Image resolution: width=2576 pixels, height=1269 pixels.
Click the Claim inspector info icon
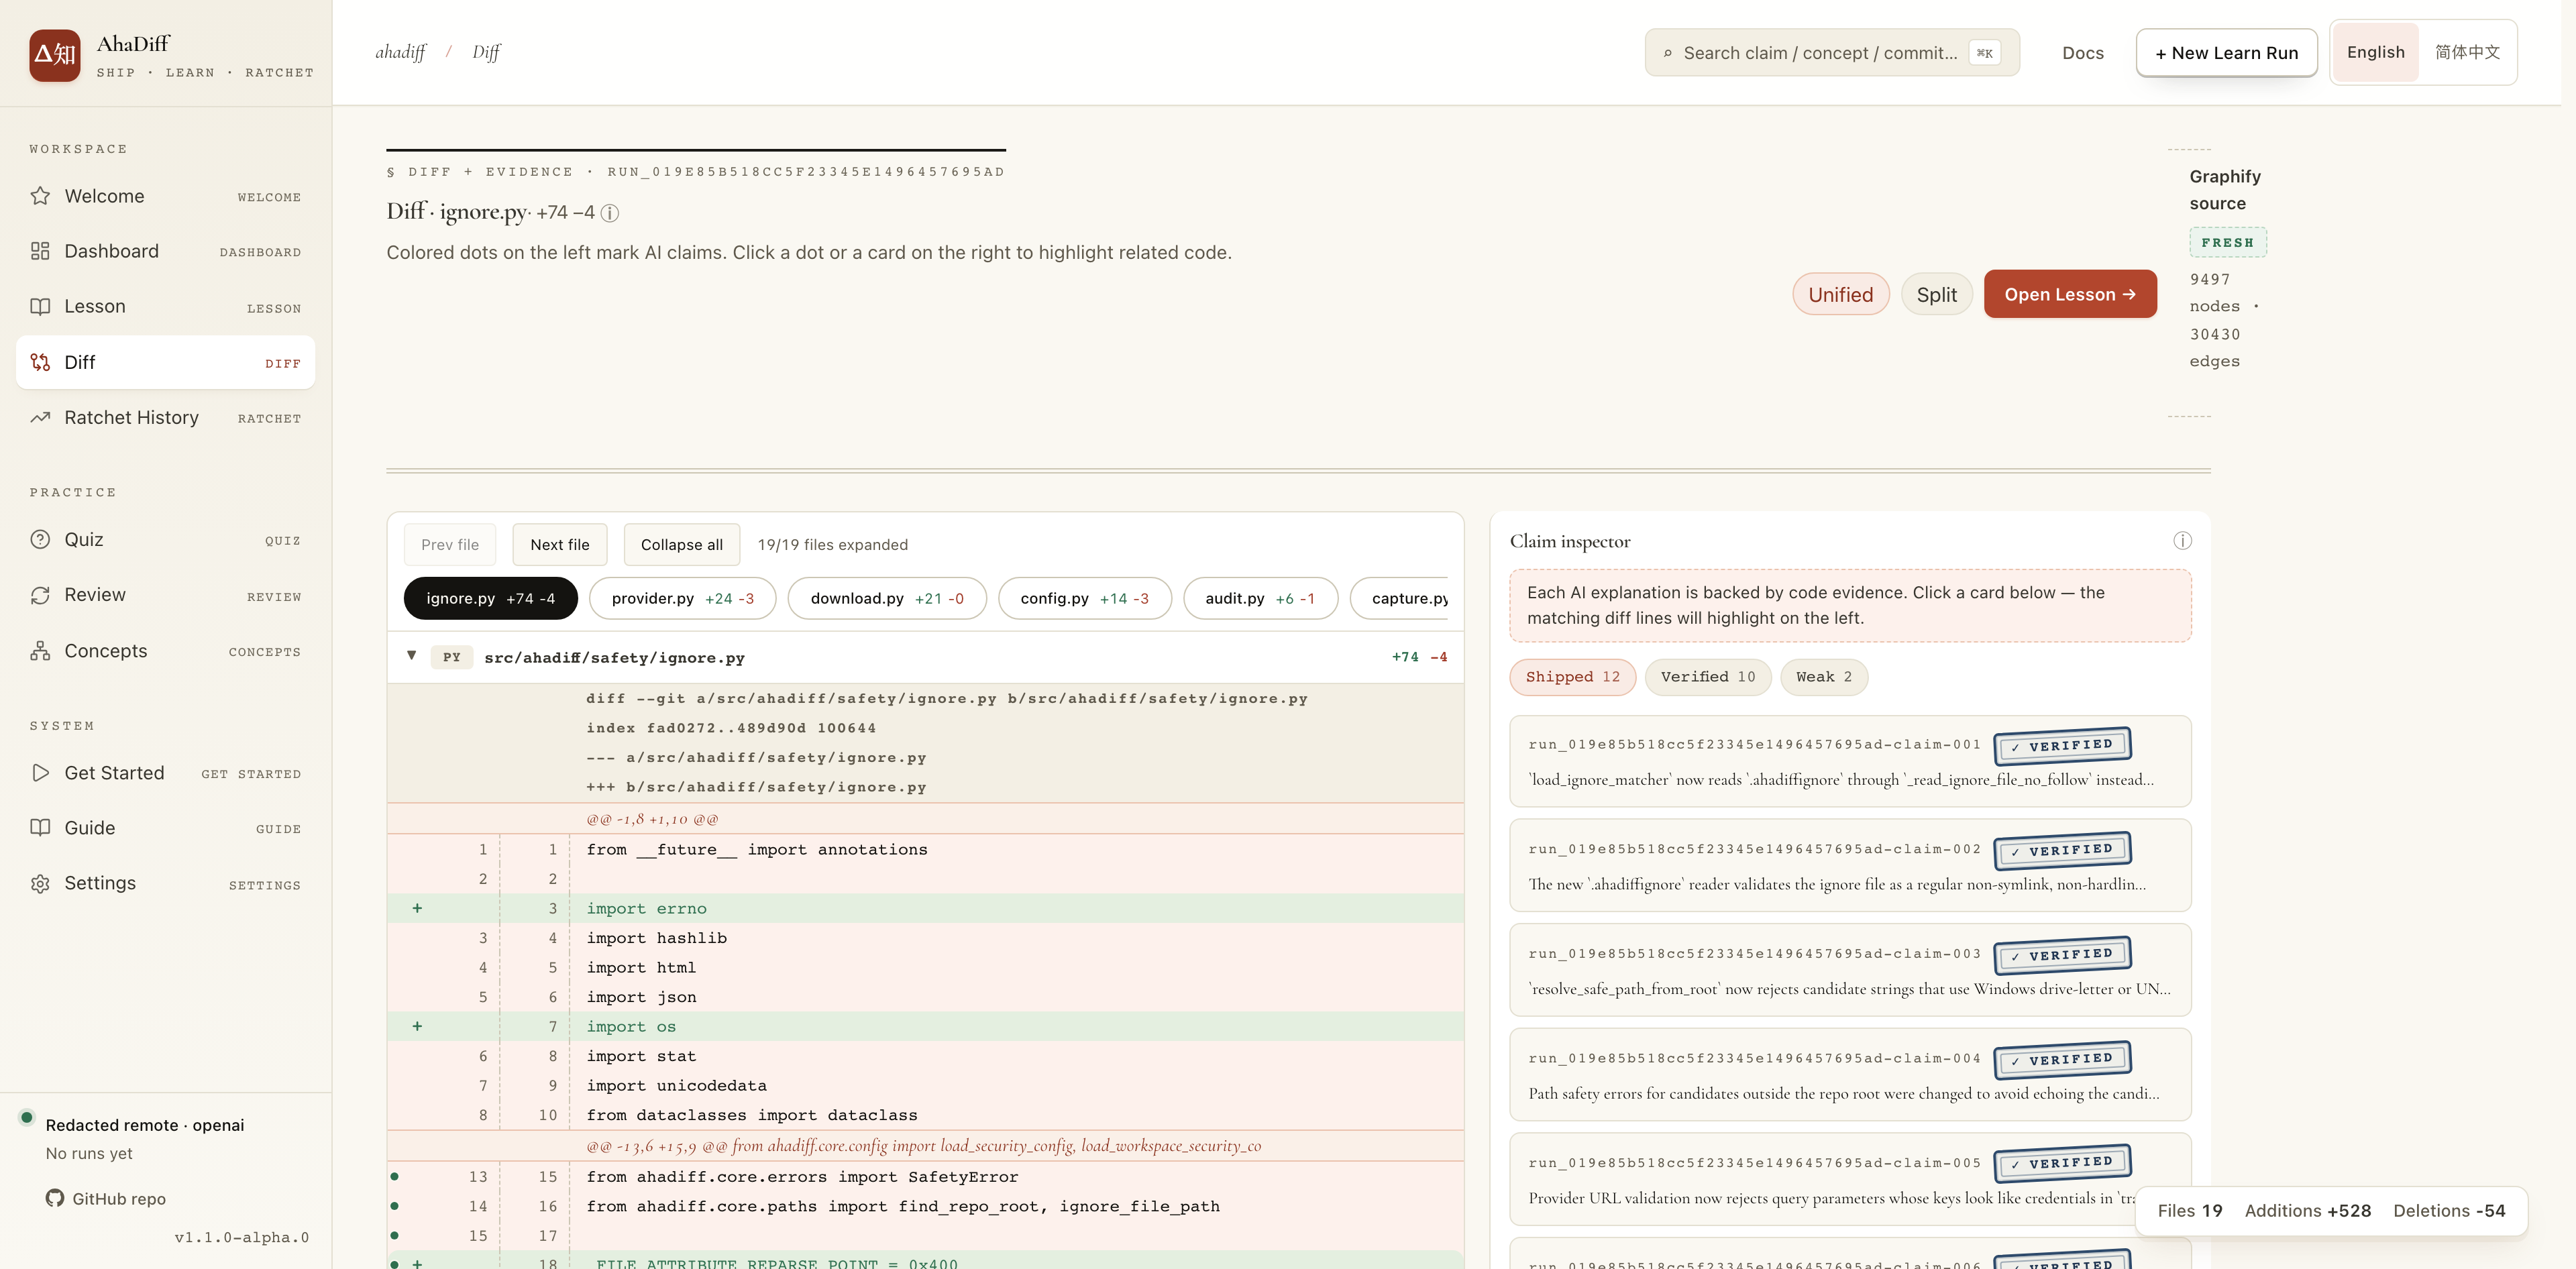2182,541
